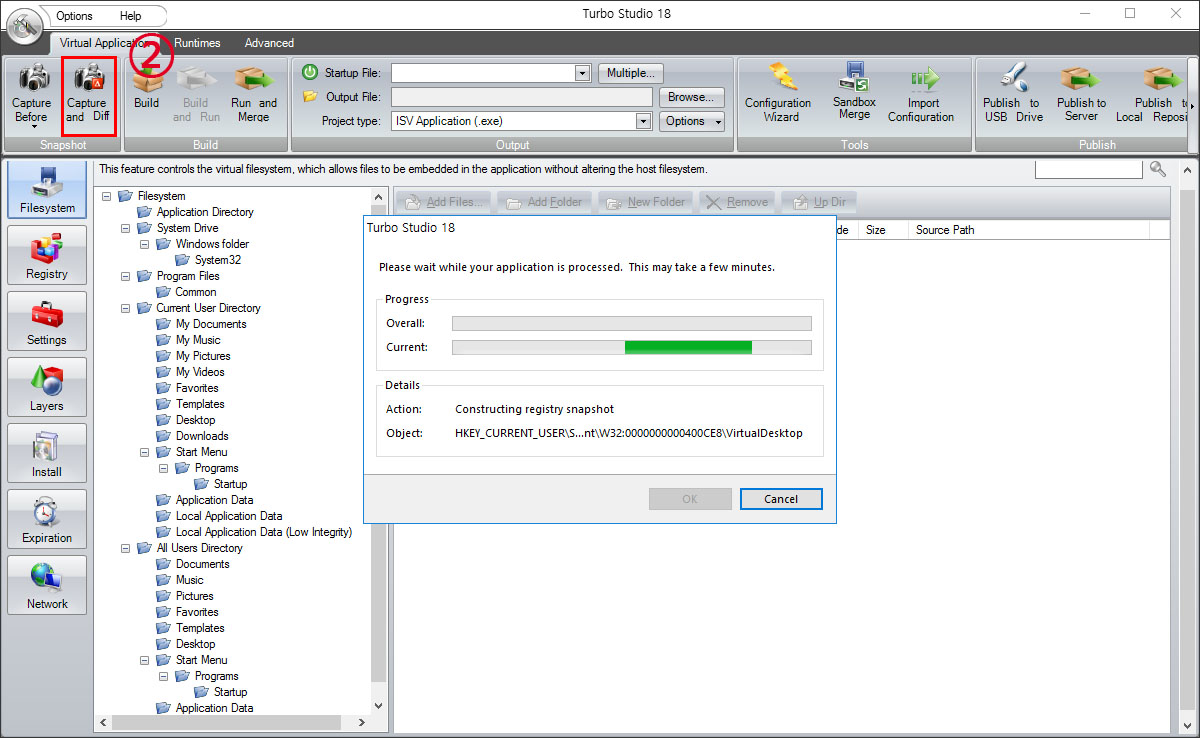Collapse the System Drive node
The image size is (1200, 738).
pyautogui.click(x=126, y=228)
